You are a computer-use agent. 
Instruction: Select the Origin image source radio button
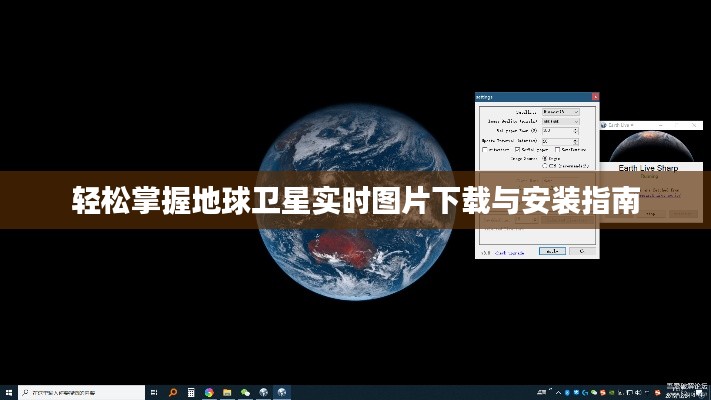pyautogui.click(x=543, y=157)
